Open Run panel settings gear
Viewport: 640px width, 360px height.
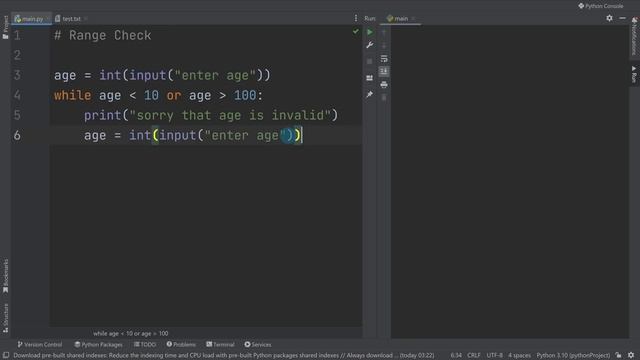coord(609,18)
